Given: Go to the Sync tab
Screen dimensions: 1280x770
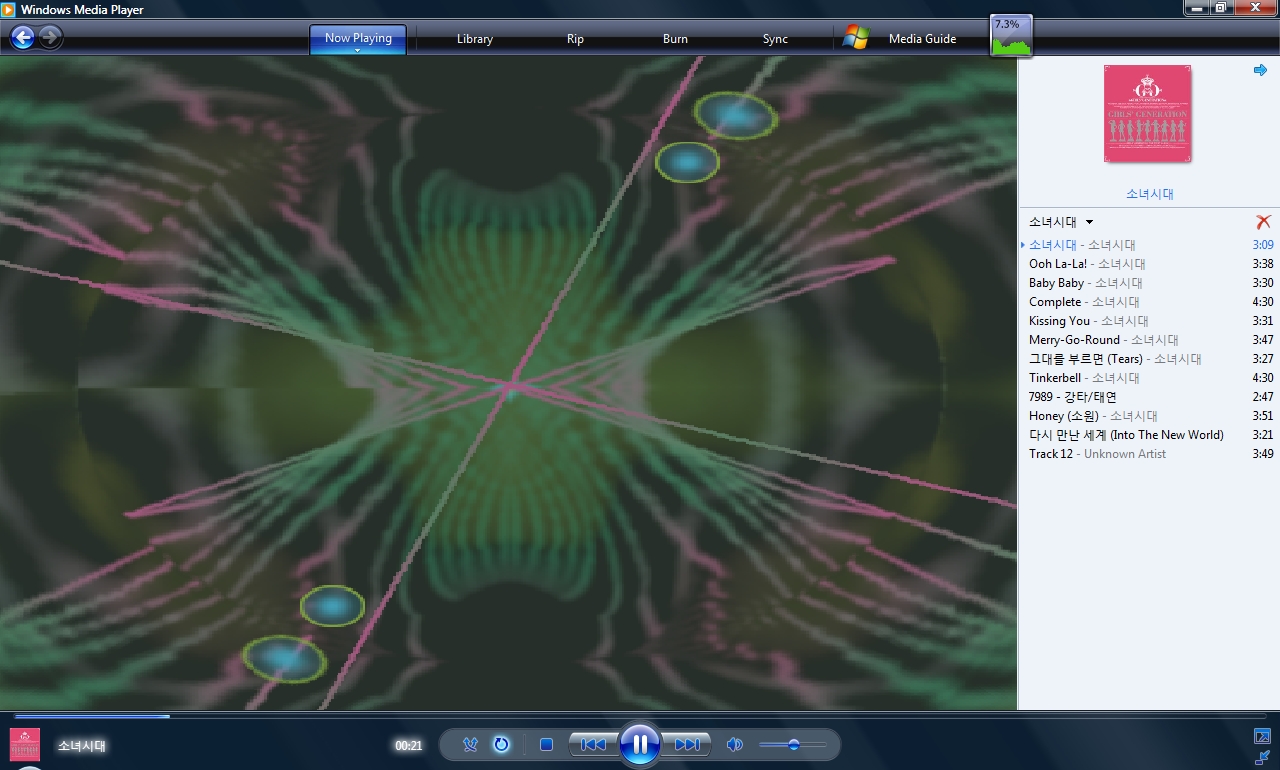Looking at the screenshot, I should 776,39.
